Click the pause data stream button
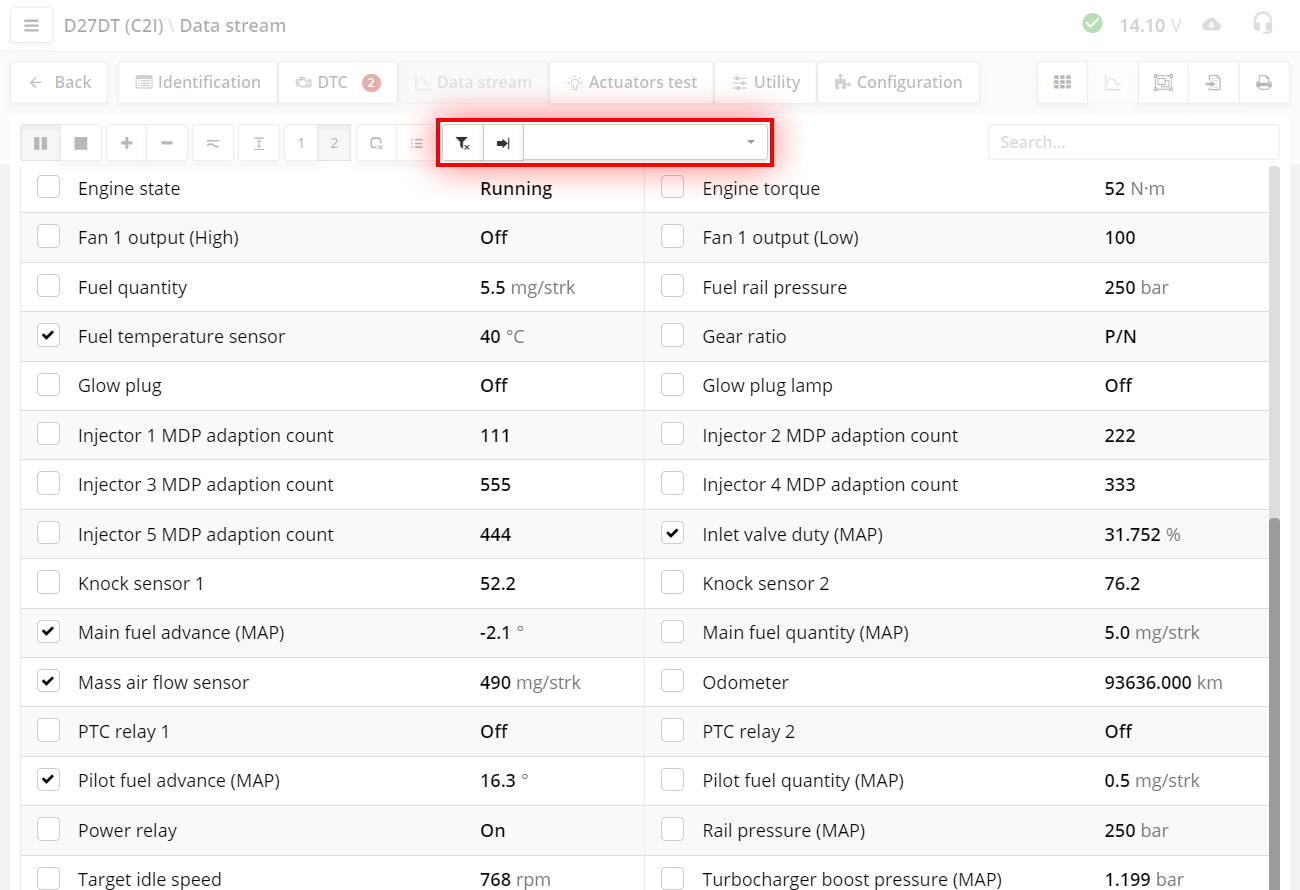 pyautogui.click(x=40, y=143)
